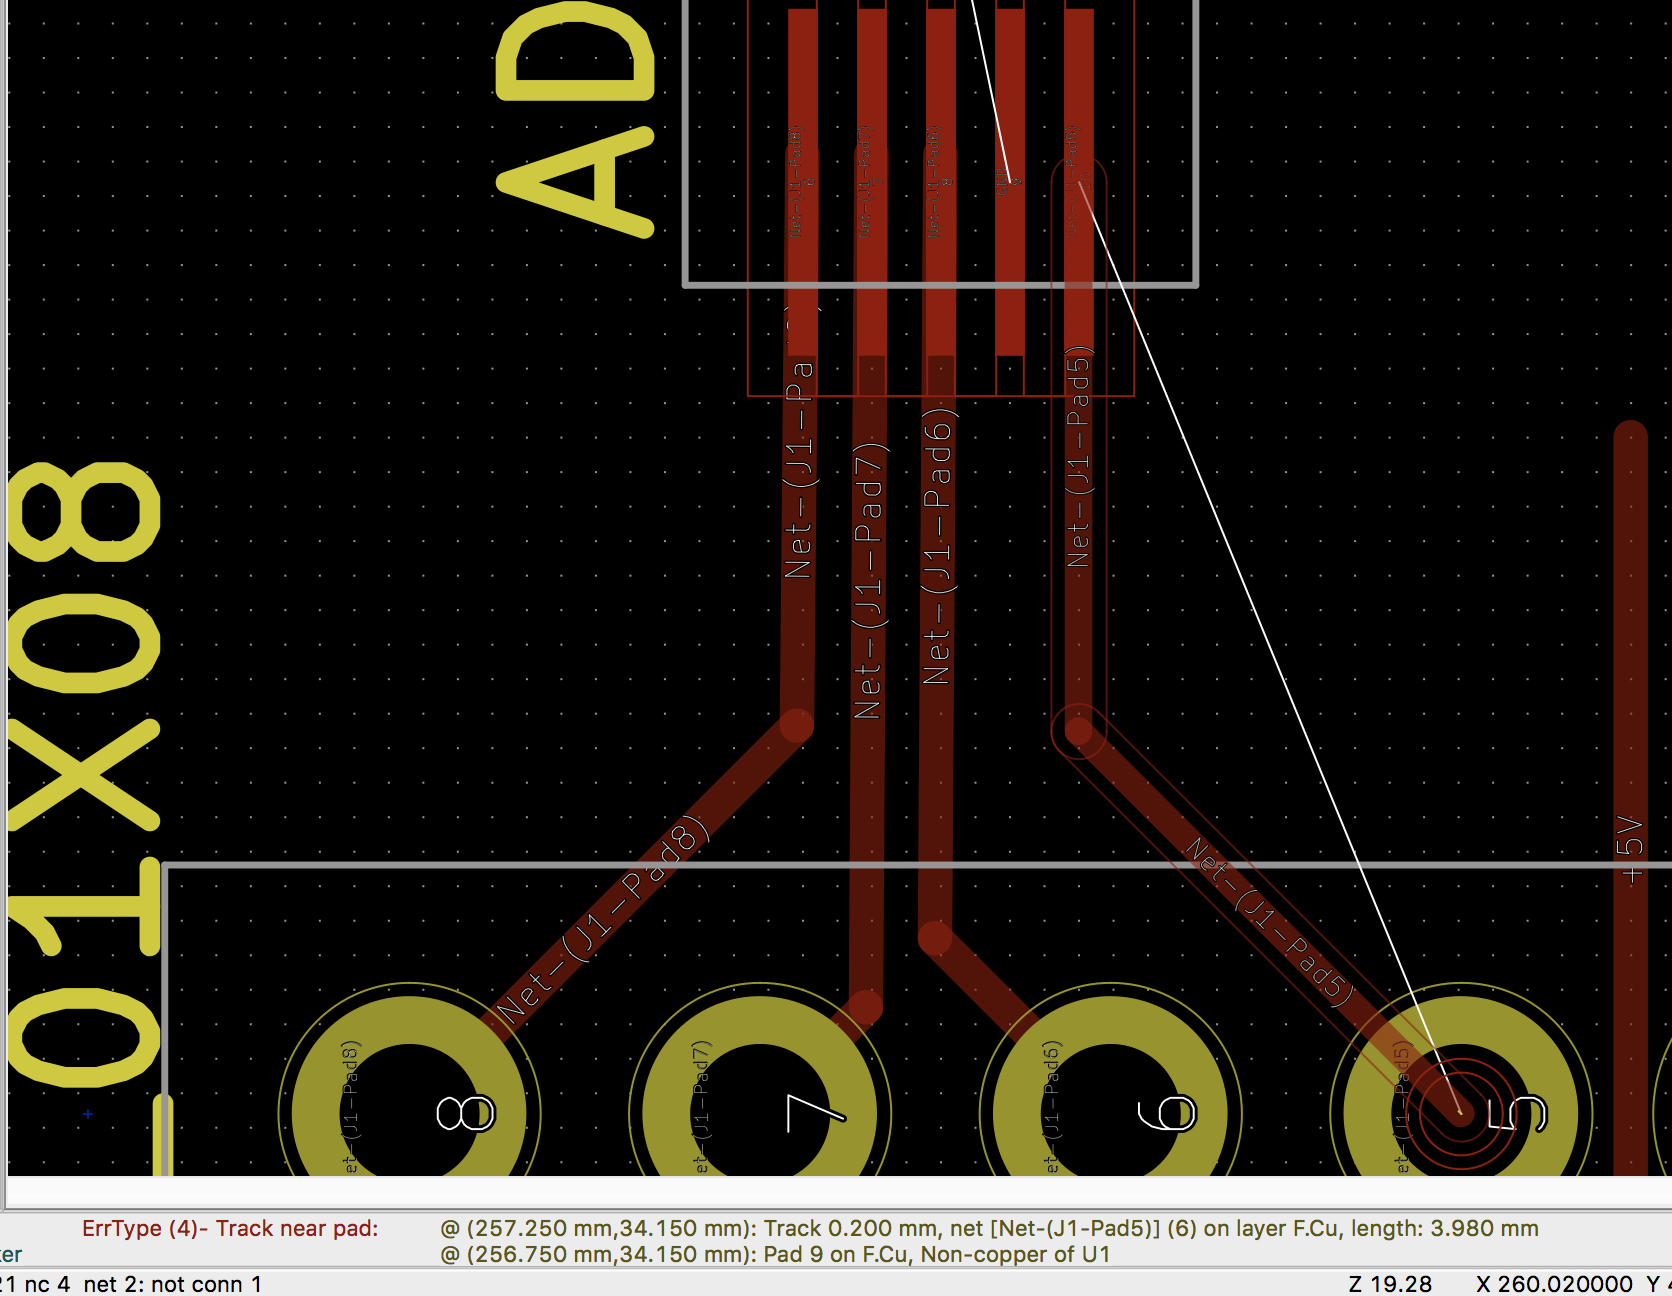
Task: Select the U1 pad above the Net-(J1-Pad6) track
Action: click(941, 180)
